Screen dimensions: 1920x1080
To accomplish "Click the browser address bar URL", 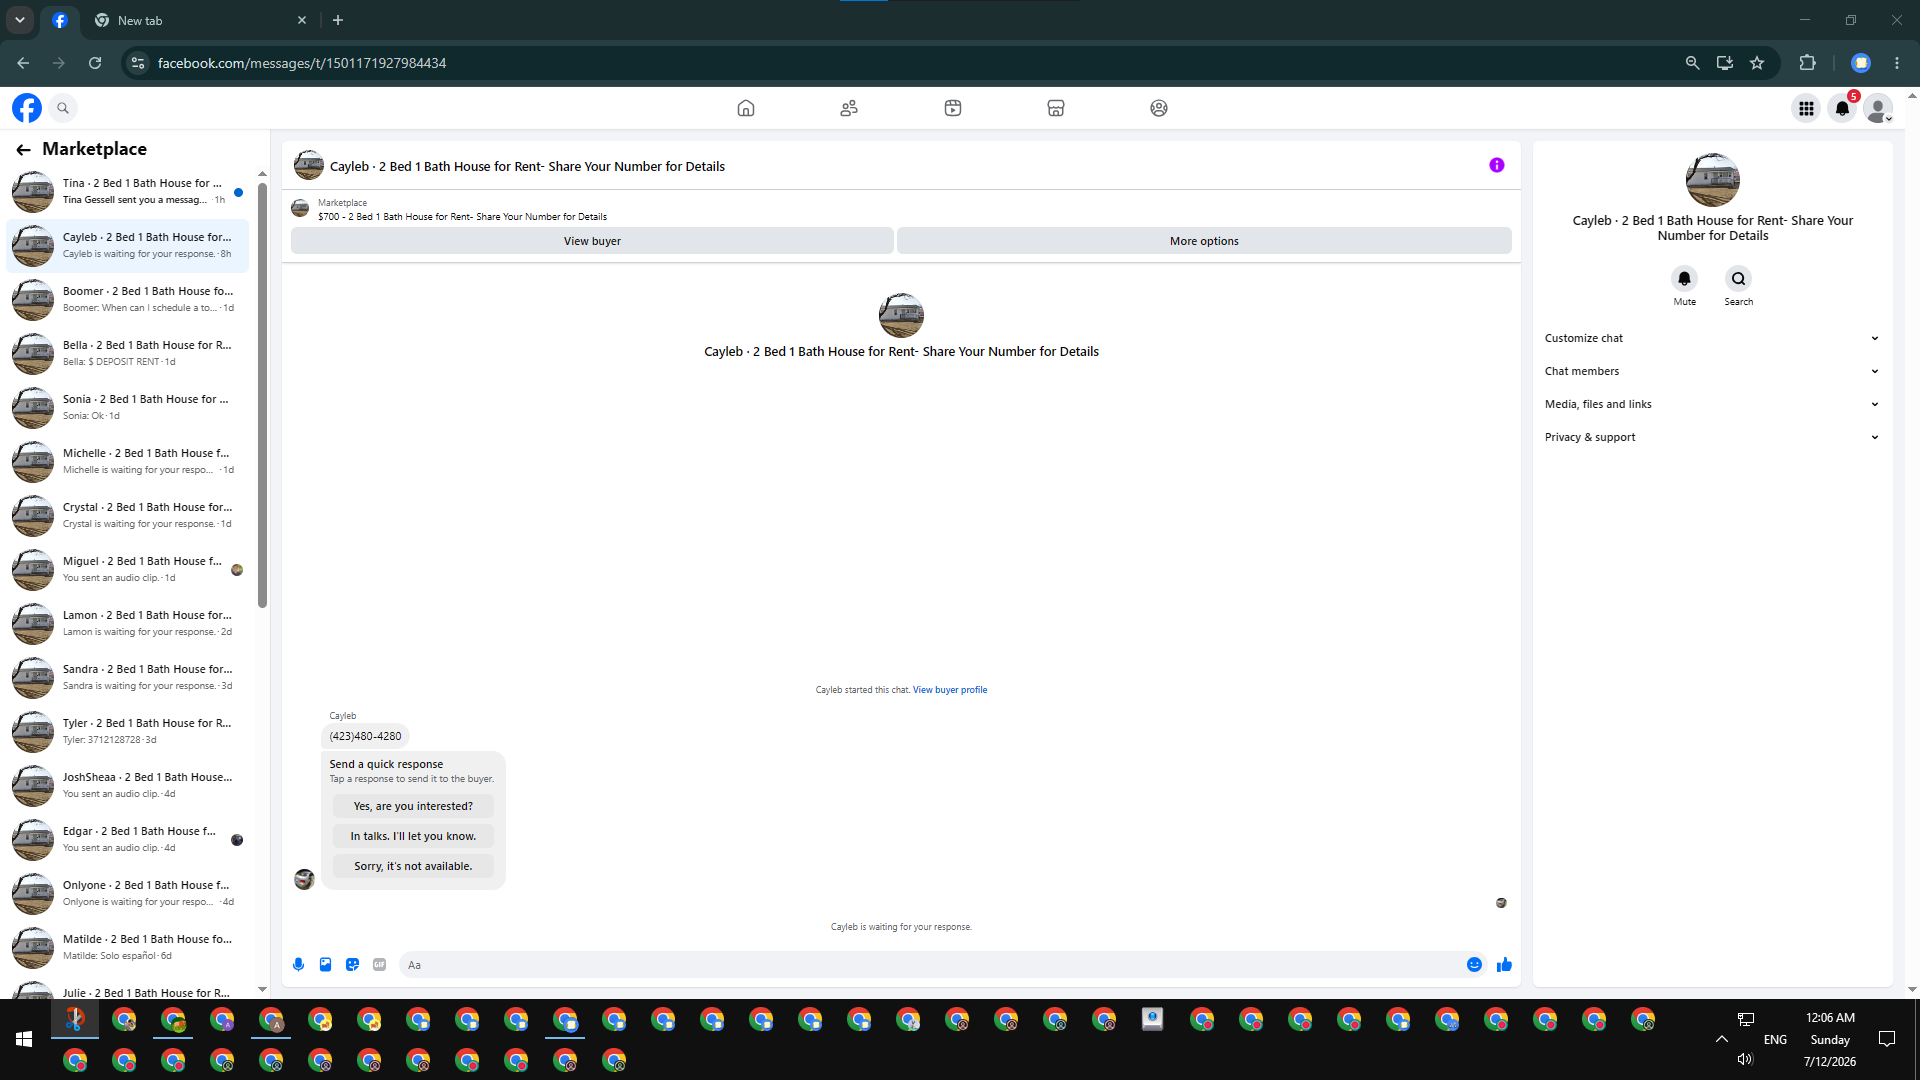I will (x=302, y=63).
